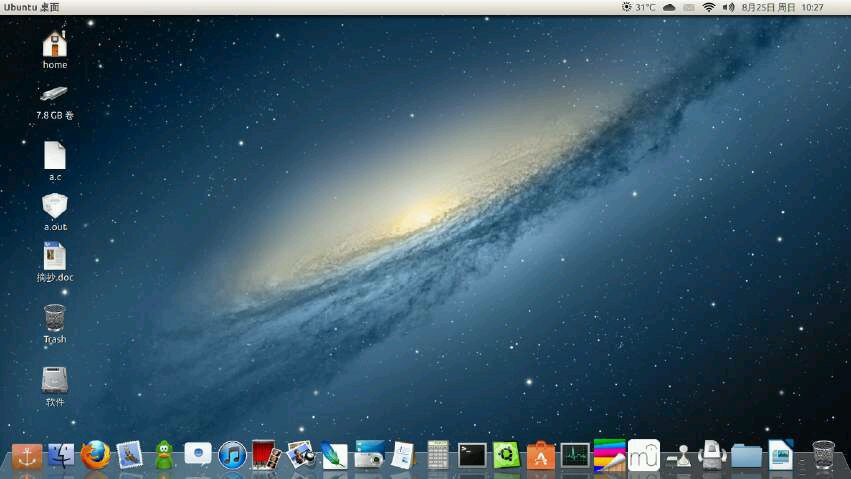Select the 摘抄.doc document on desktop

55,262
